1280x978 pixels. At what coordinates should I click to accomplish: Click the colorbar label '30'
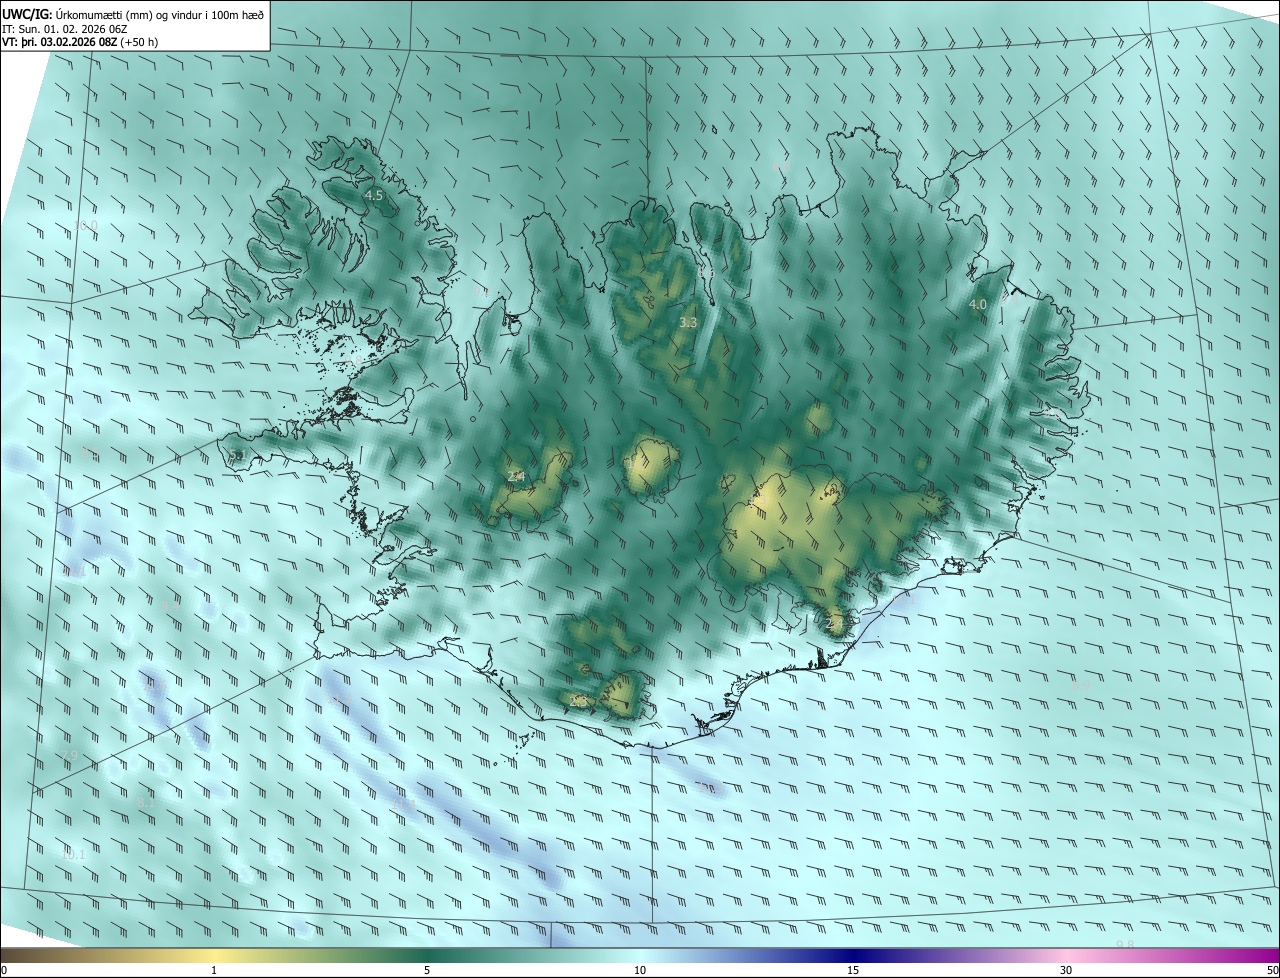(1066, 971)
